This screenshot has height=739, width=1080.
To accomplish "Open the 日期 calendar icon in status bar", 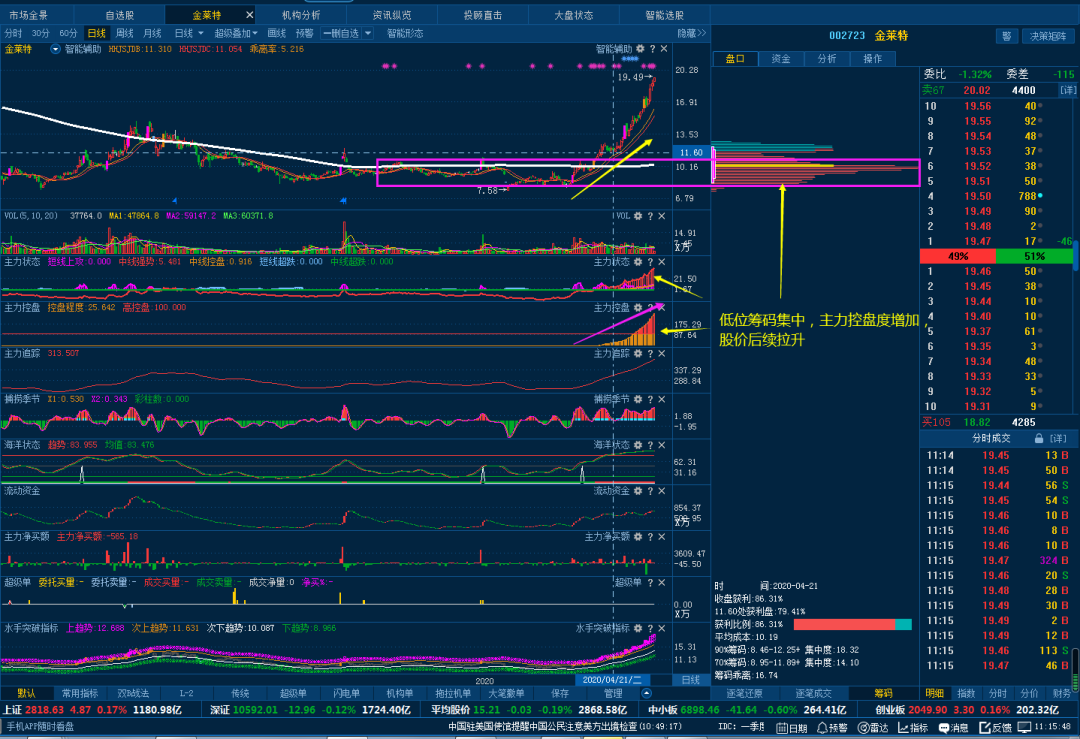I will click(782, 727).
